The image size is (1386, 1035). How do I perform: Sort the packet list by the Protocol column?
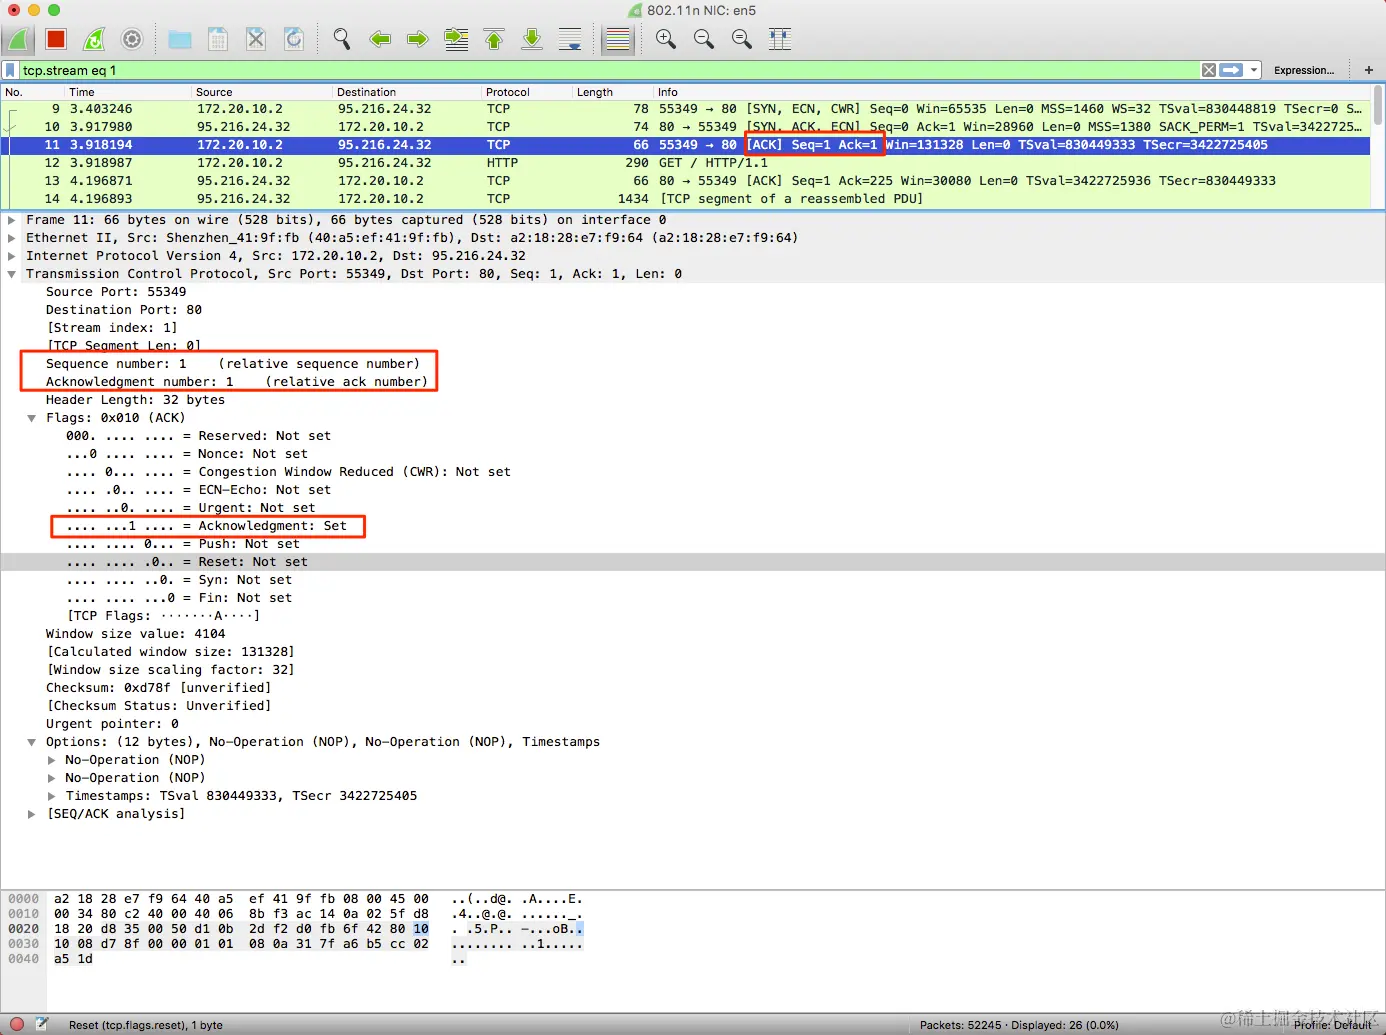(x=527, y=92)
